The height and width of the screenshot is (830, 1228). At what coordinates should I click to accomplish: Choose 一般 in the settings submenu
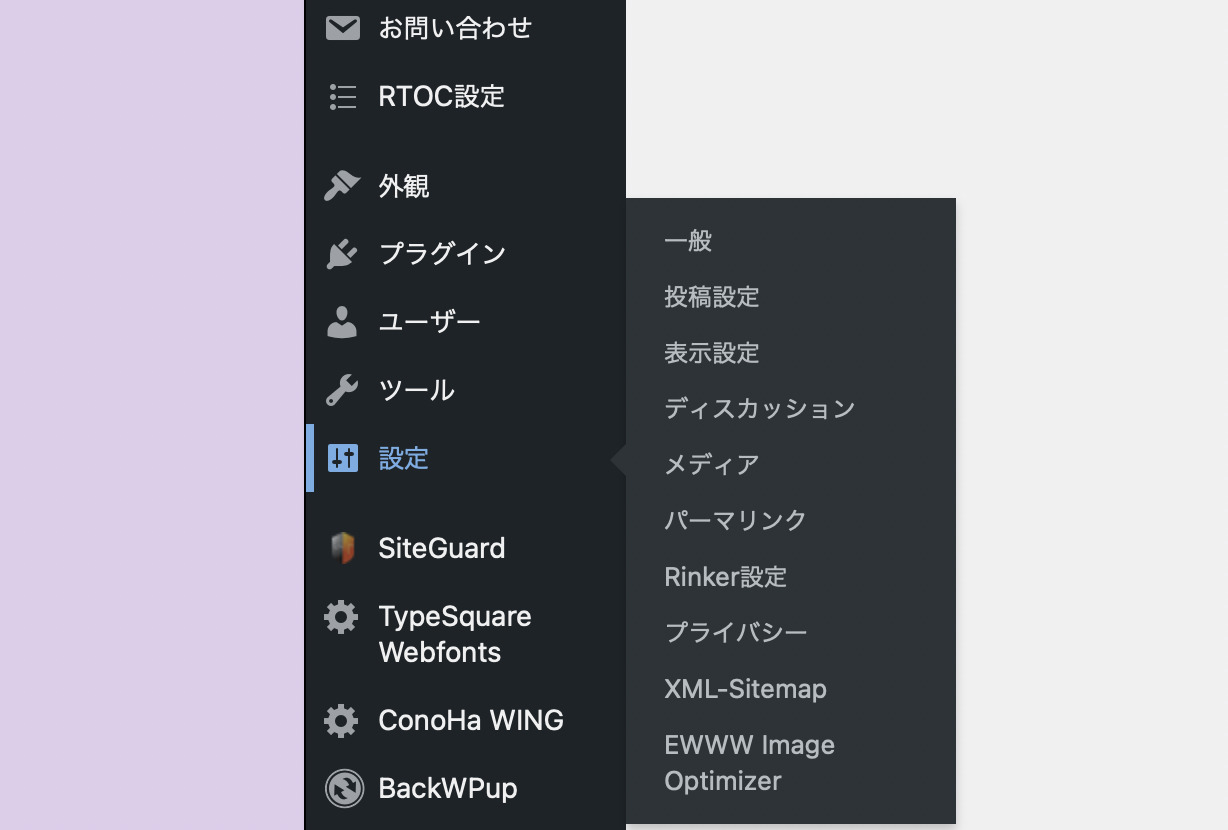[x=688, y=241]
